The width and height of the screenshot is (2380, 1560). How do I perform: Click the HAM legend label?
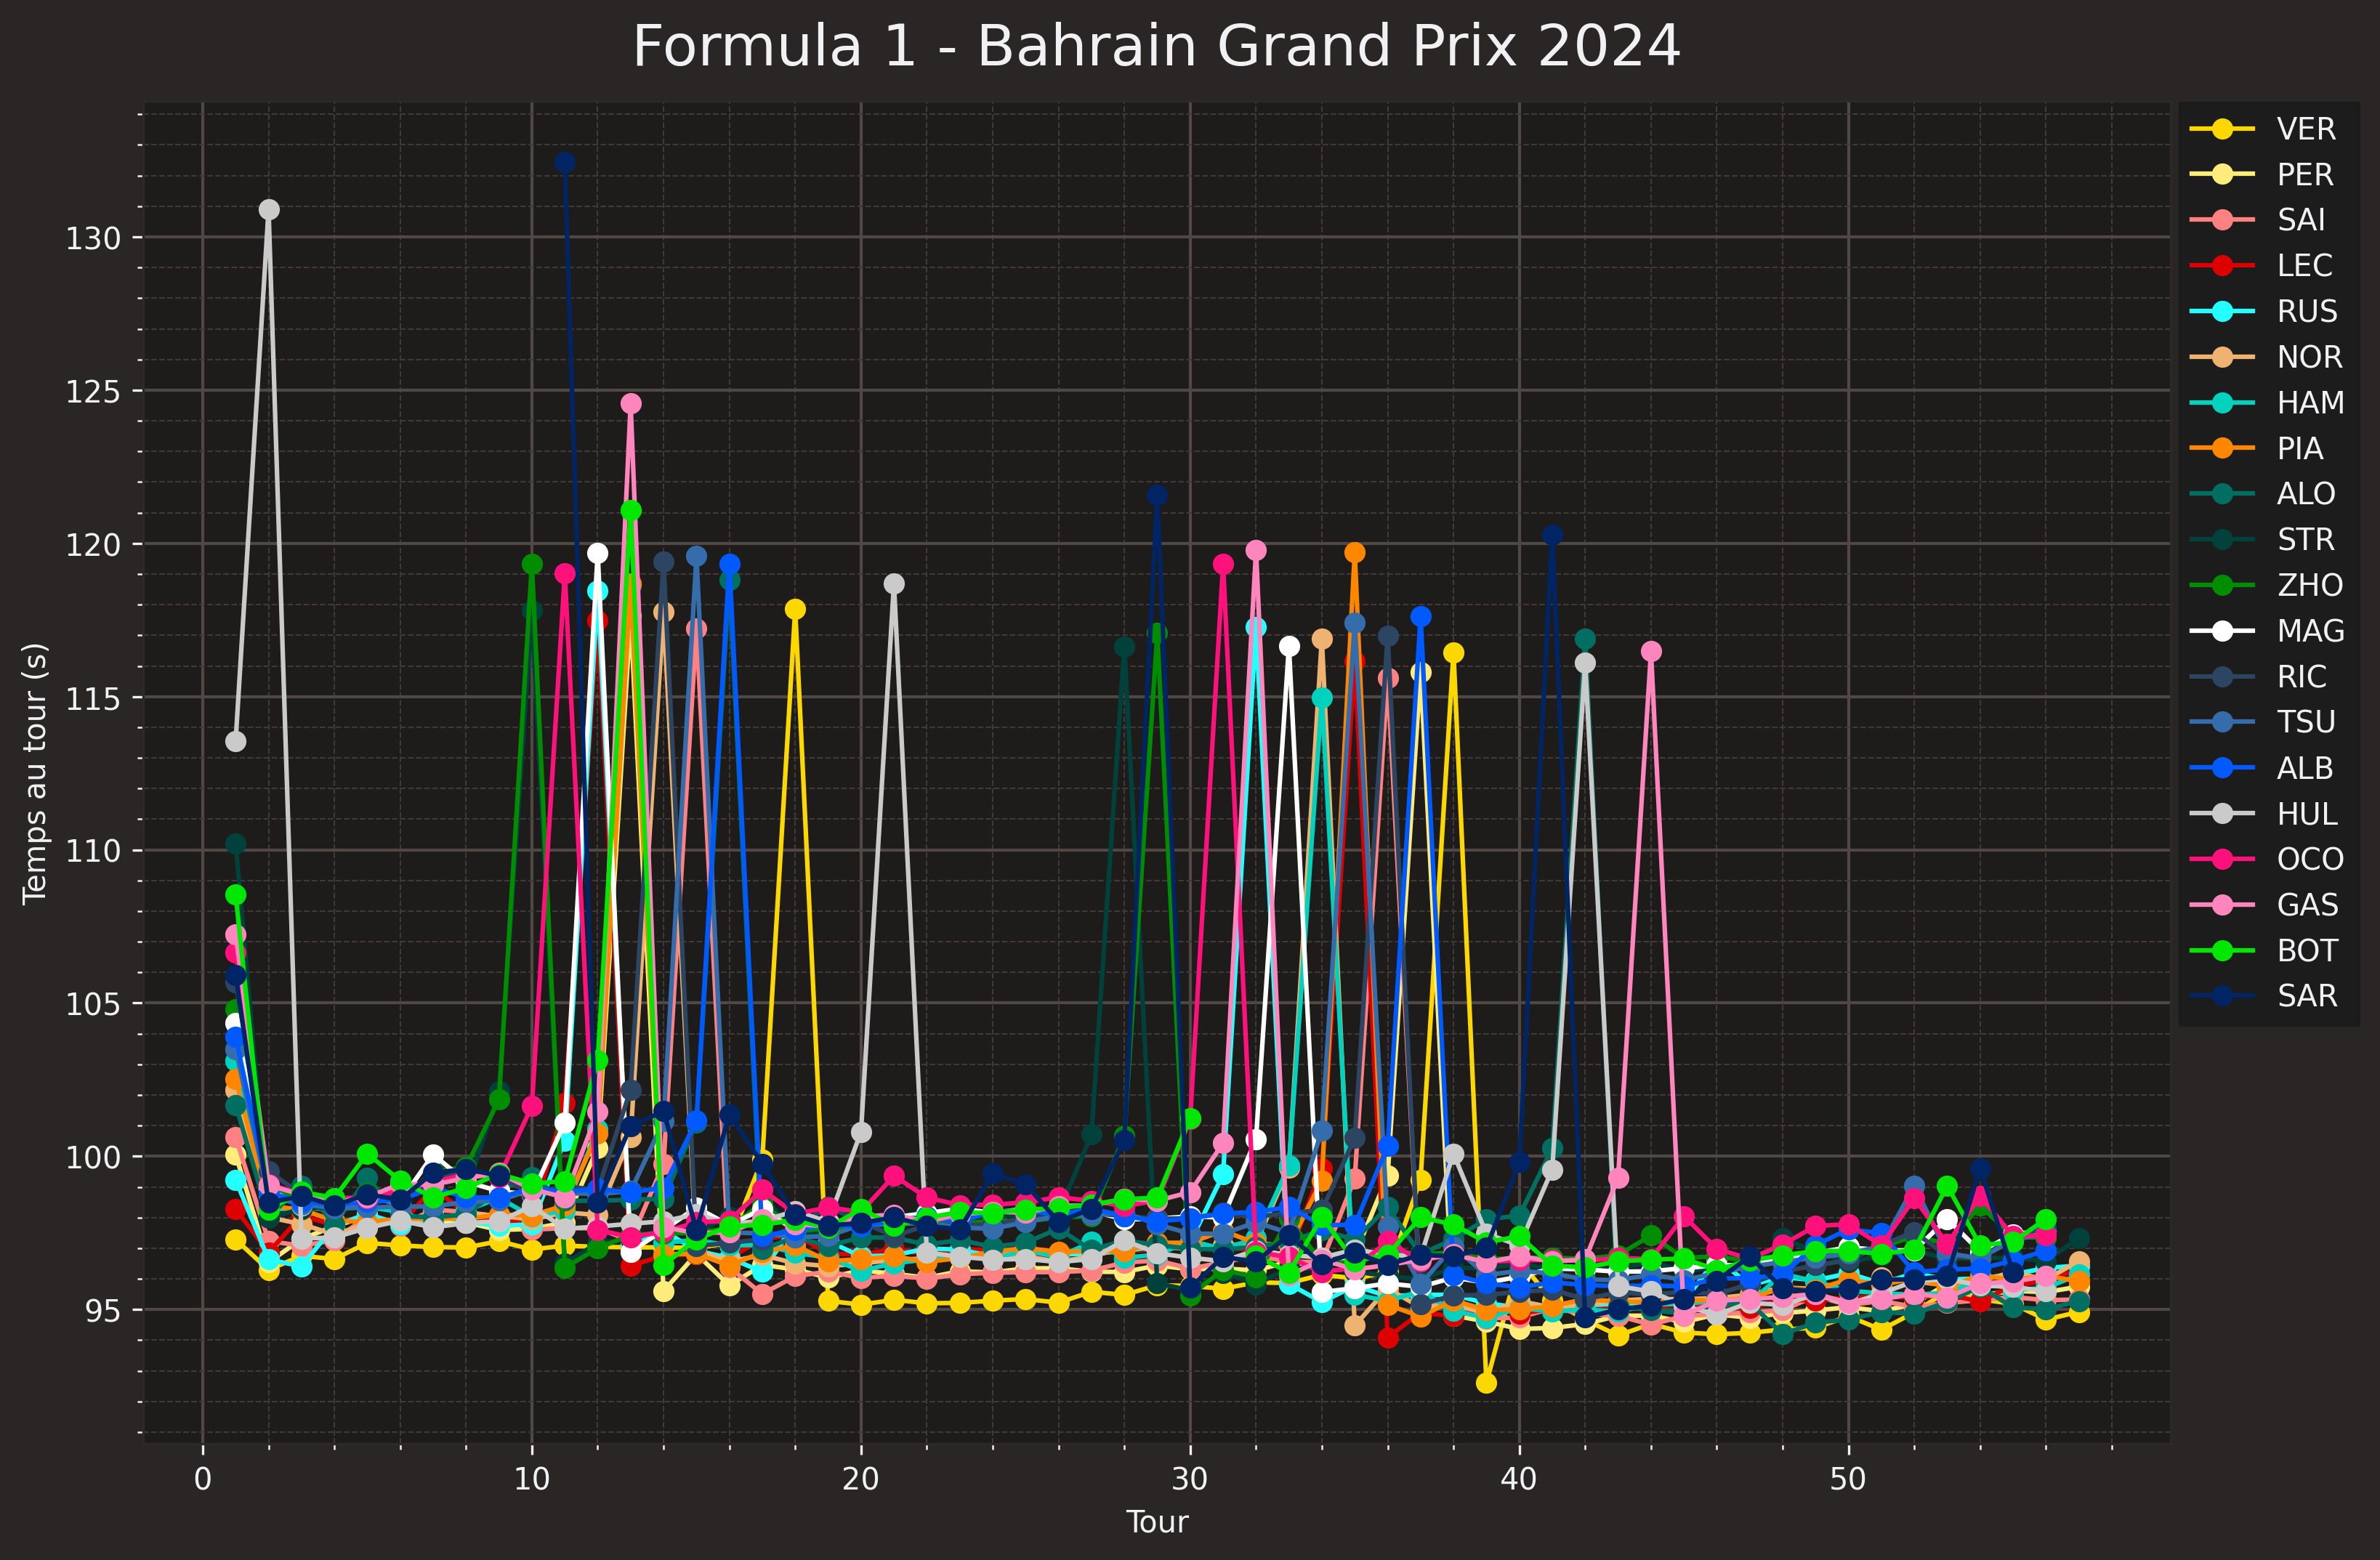click(2310, 403)
